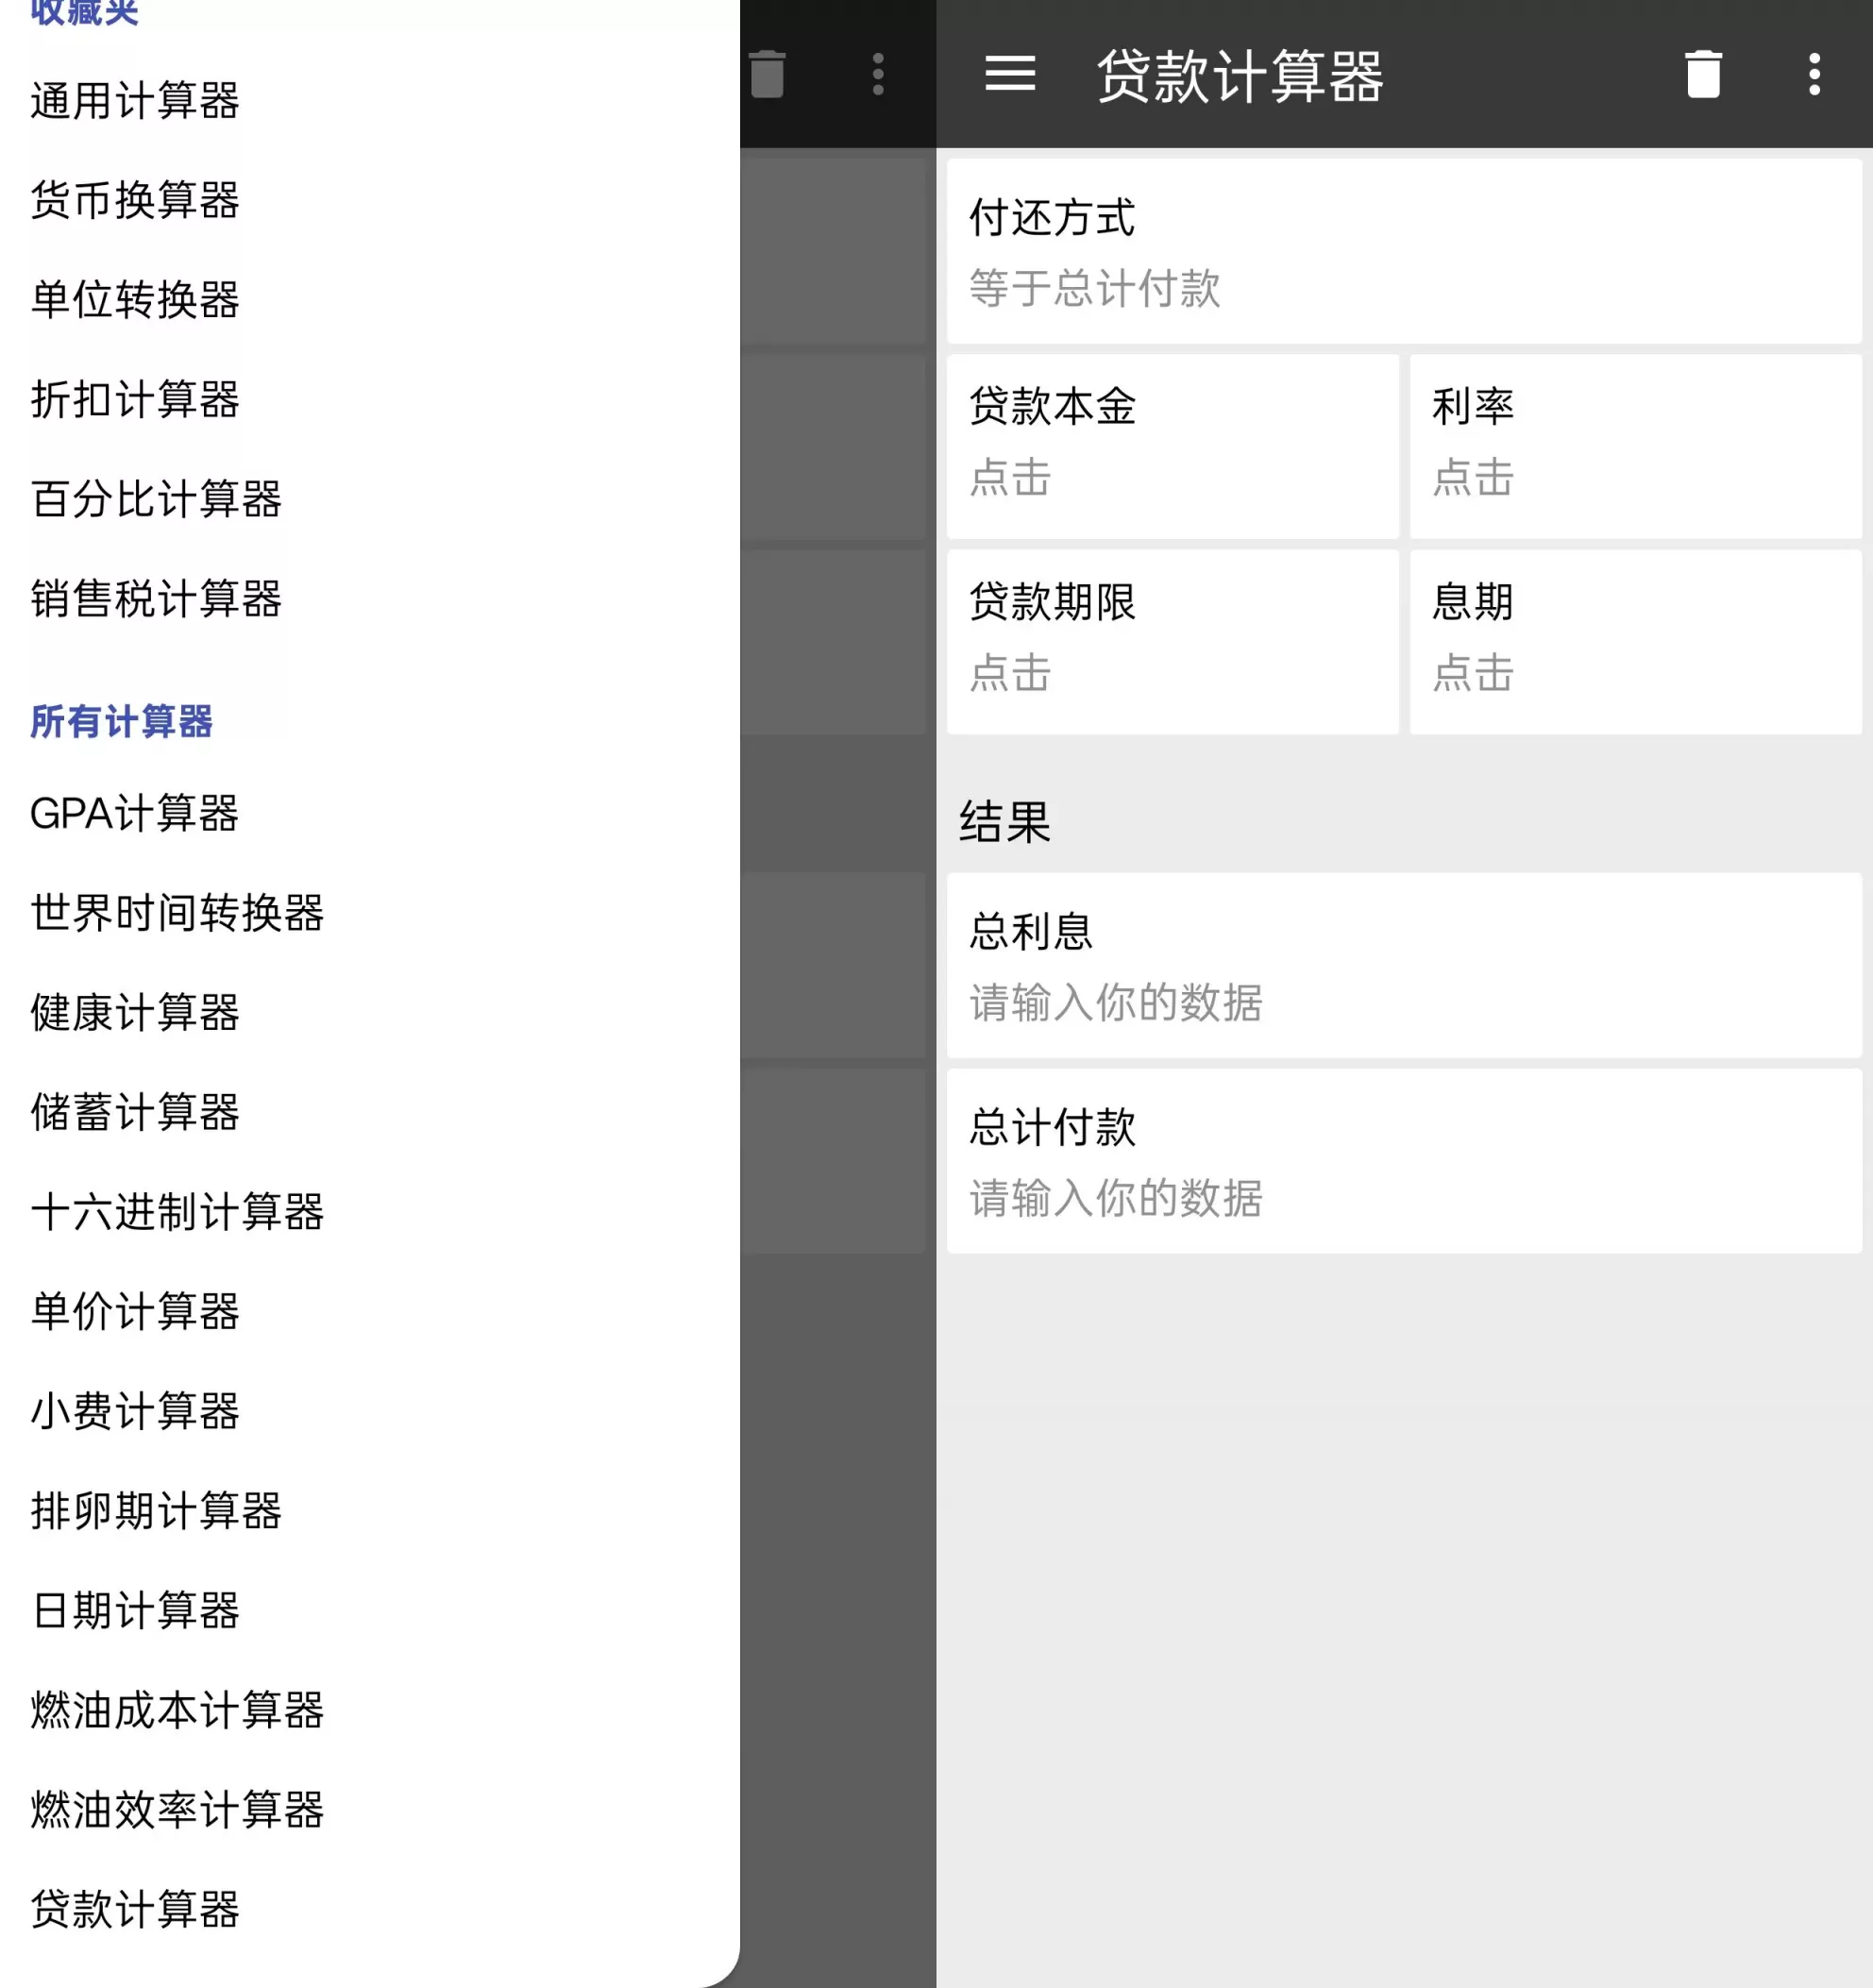Select 百分比计算器 in the list
The height and width of the screenshot is (1988, 1873).
155,501
